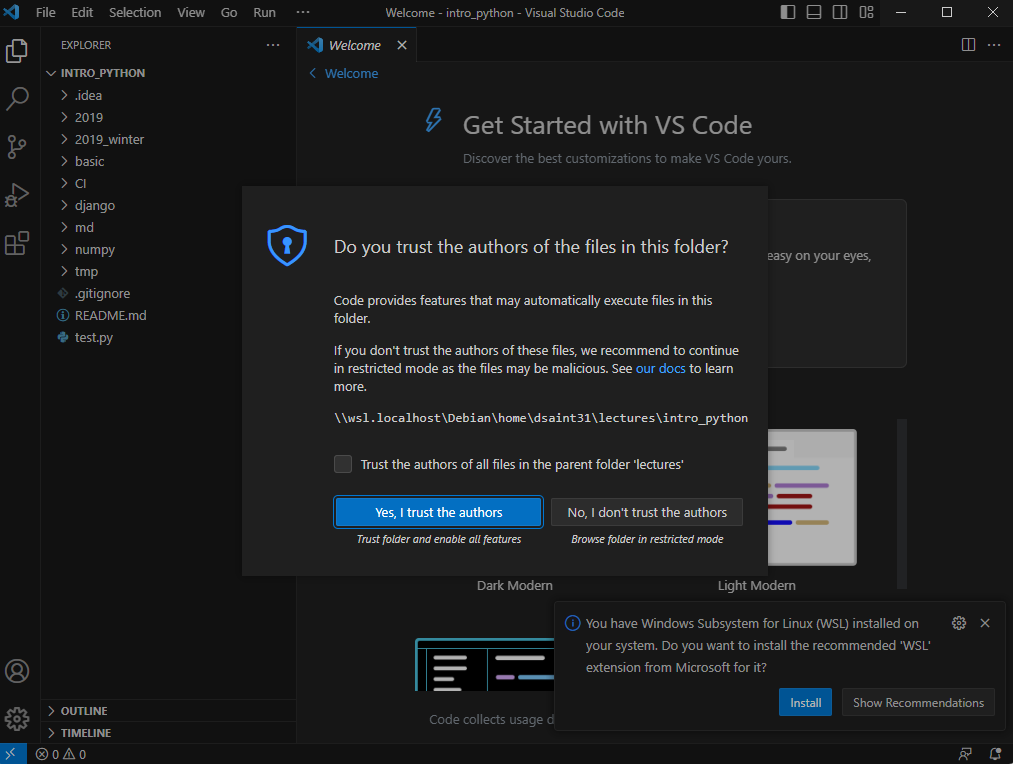Open the overflow menu ellipsis in menu bar
1013x764 pixels.
pyautogui.click(x=302, y=12)
